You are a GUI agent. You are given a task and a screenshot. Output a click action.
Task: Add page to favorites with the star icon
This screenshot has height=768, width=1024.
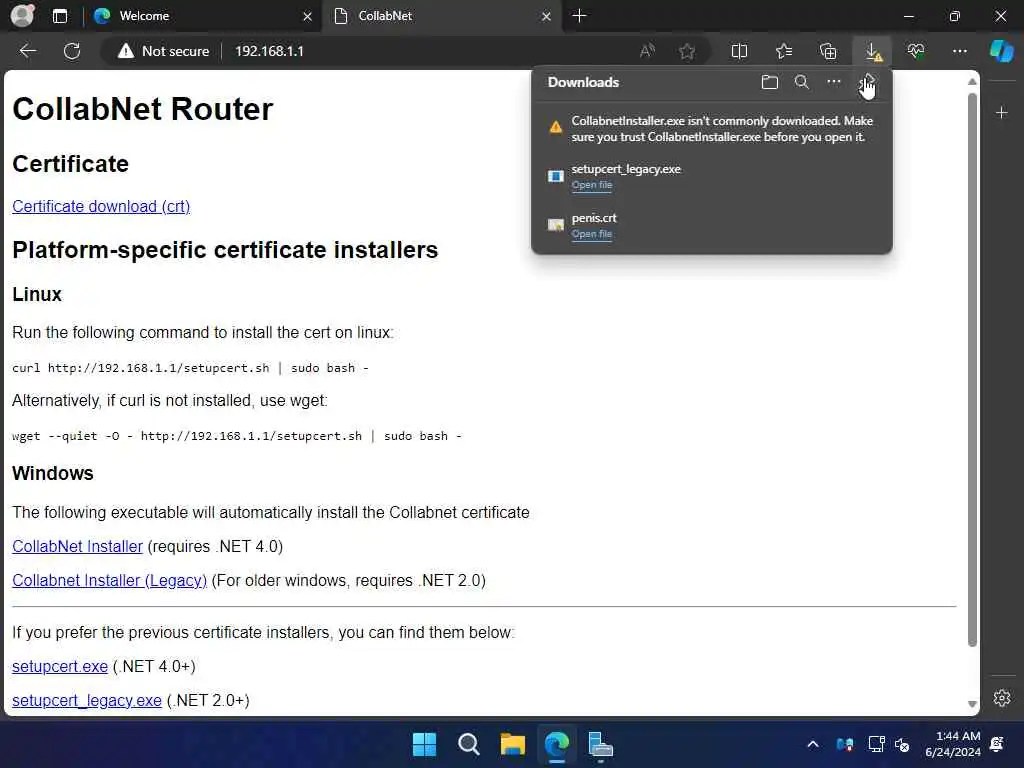tap(686, 51)
